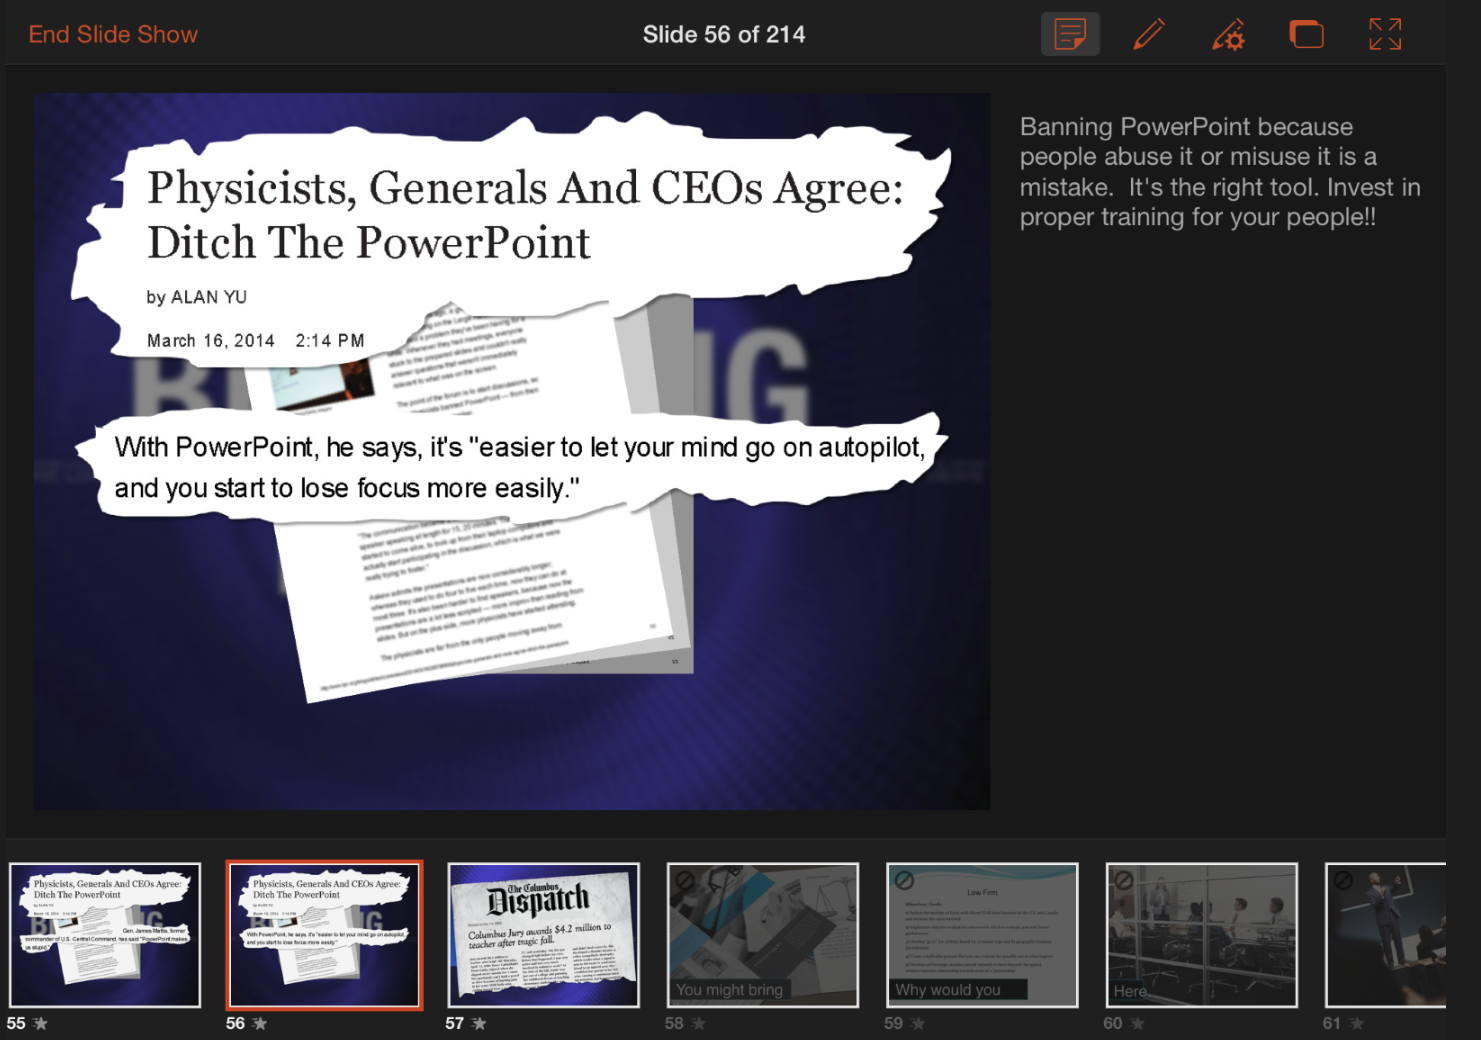Toggle the speaker notes panel icon
Screen dimensions: 1481x1040
tap(1070, 34)
